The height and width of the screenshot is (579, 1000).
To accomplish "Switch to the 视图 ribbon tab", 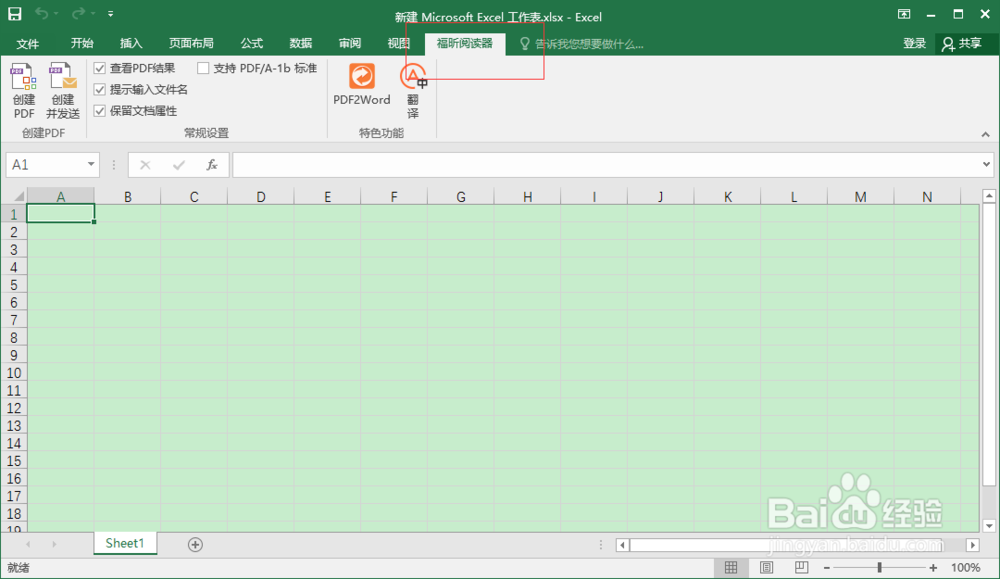I will pyautogui.click(x=399, y=43).
